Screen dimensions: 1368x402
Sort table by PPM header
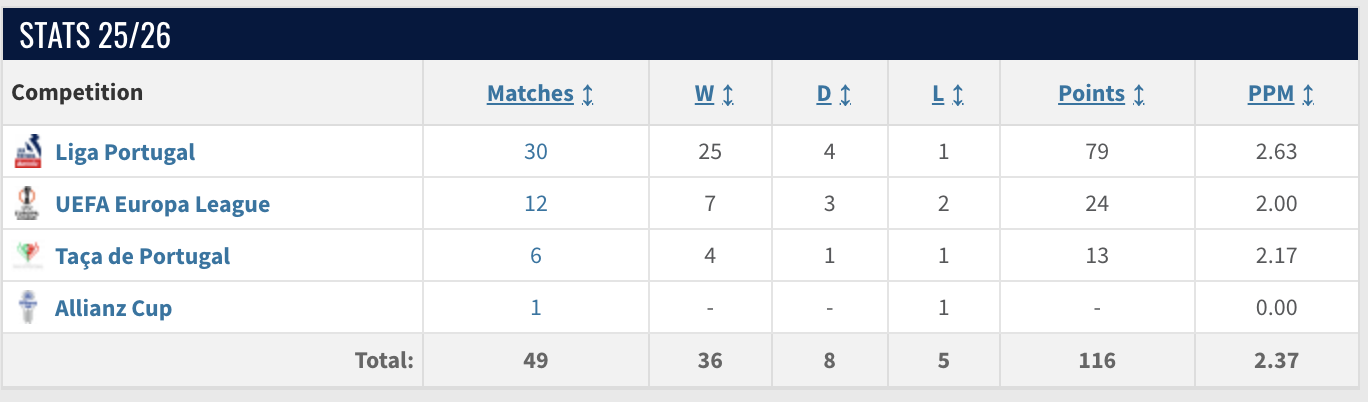point(1271,94)
